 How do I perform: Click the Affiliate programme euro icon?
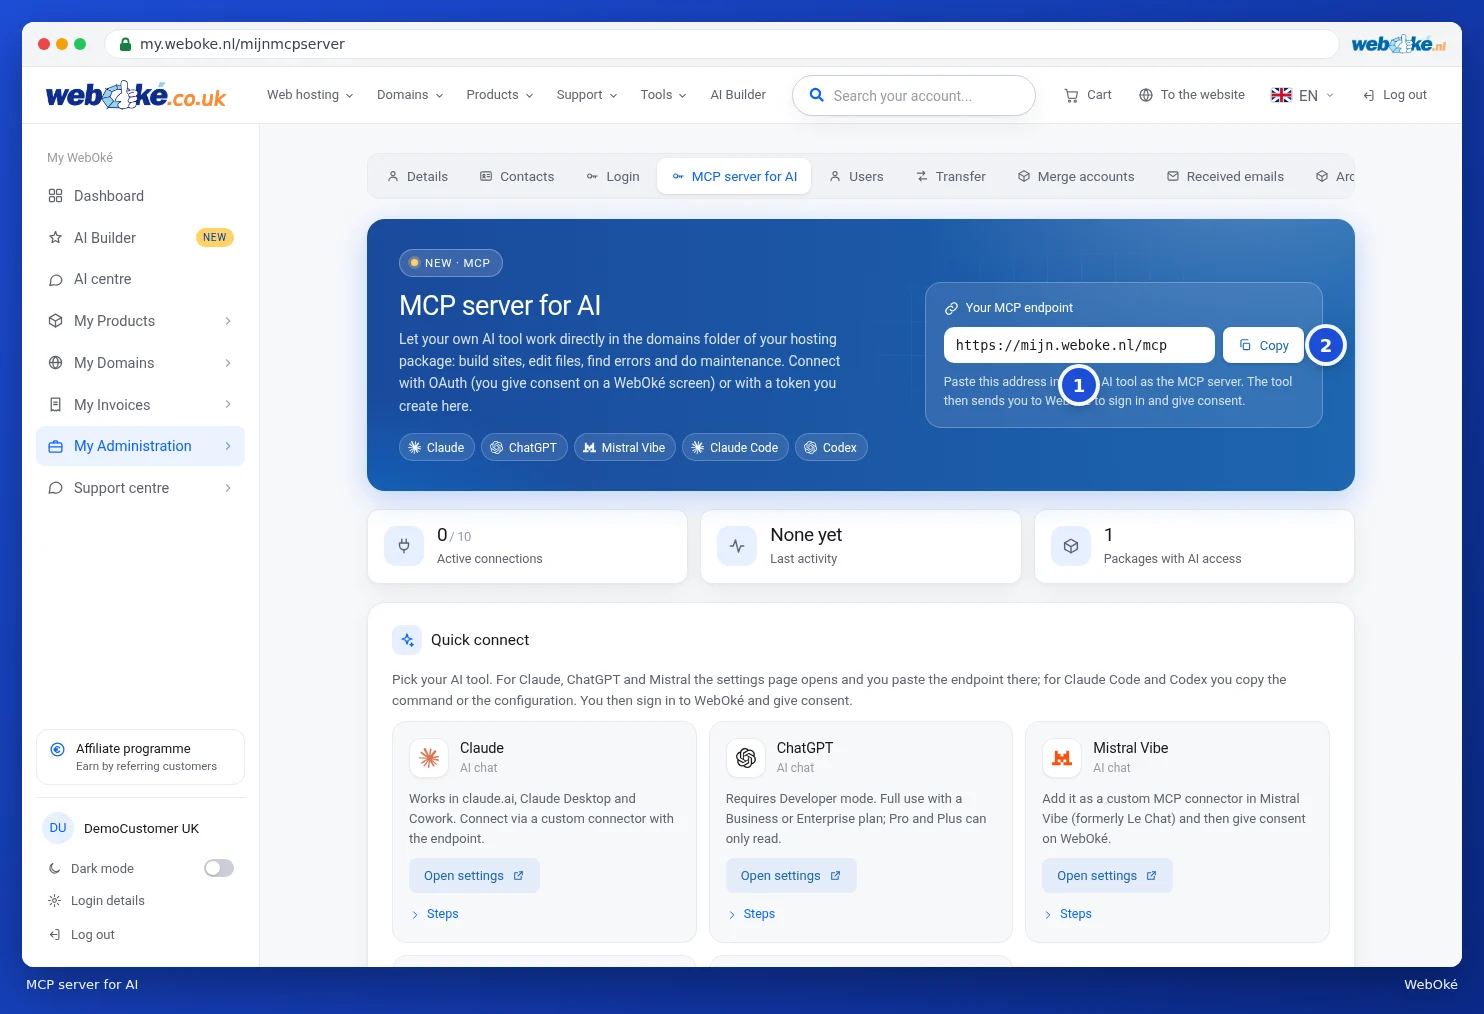tap(57, 749)
